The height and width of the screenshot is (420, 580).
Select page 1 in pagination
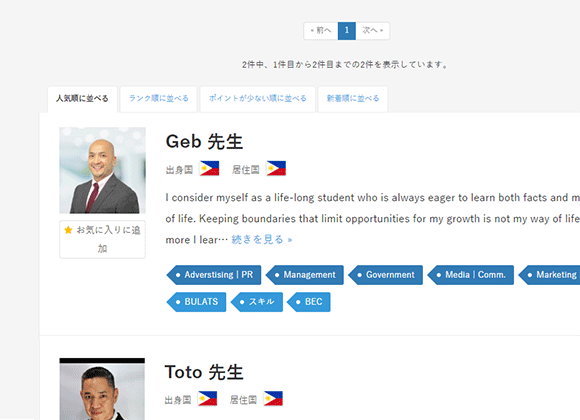347,31
